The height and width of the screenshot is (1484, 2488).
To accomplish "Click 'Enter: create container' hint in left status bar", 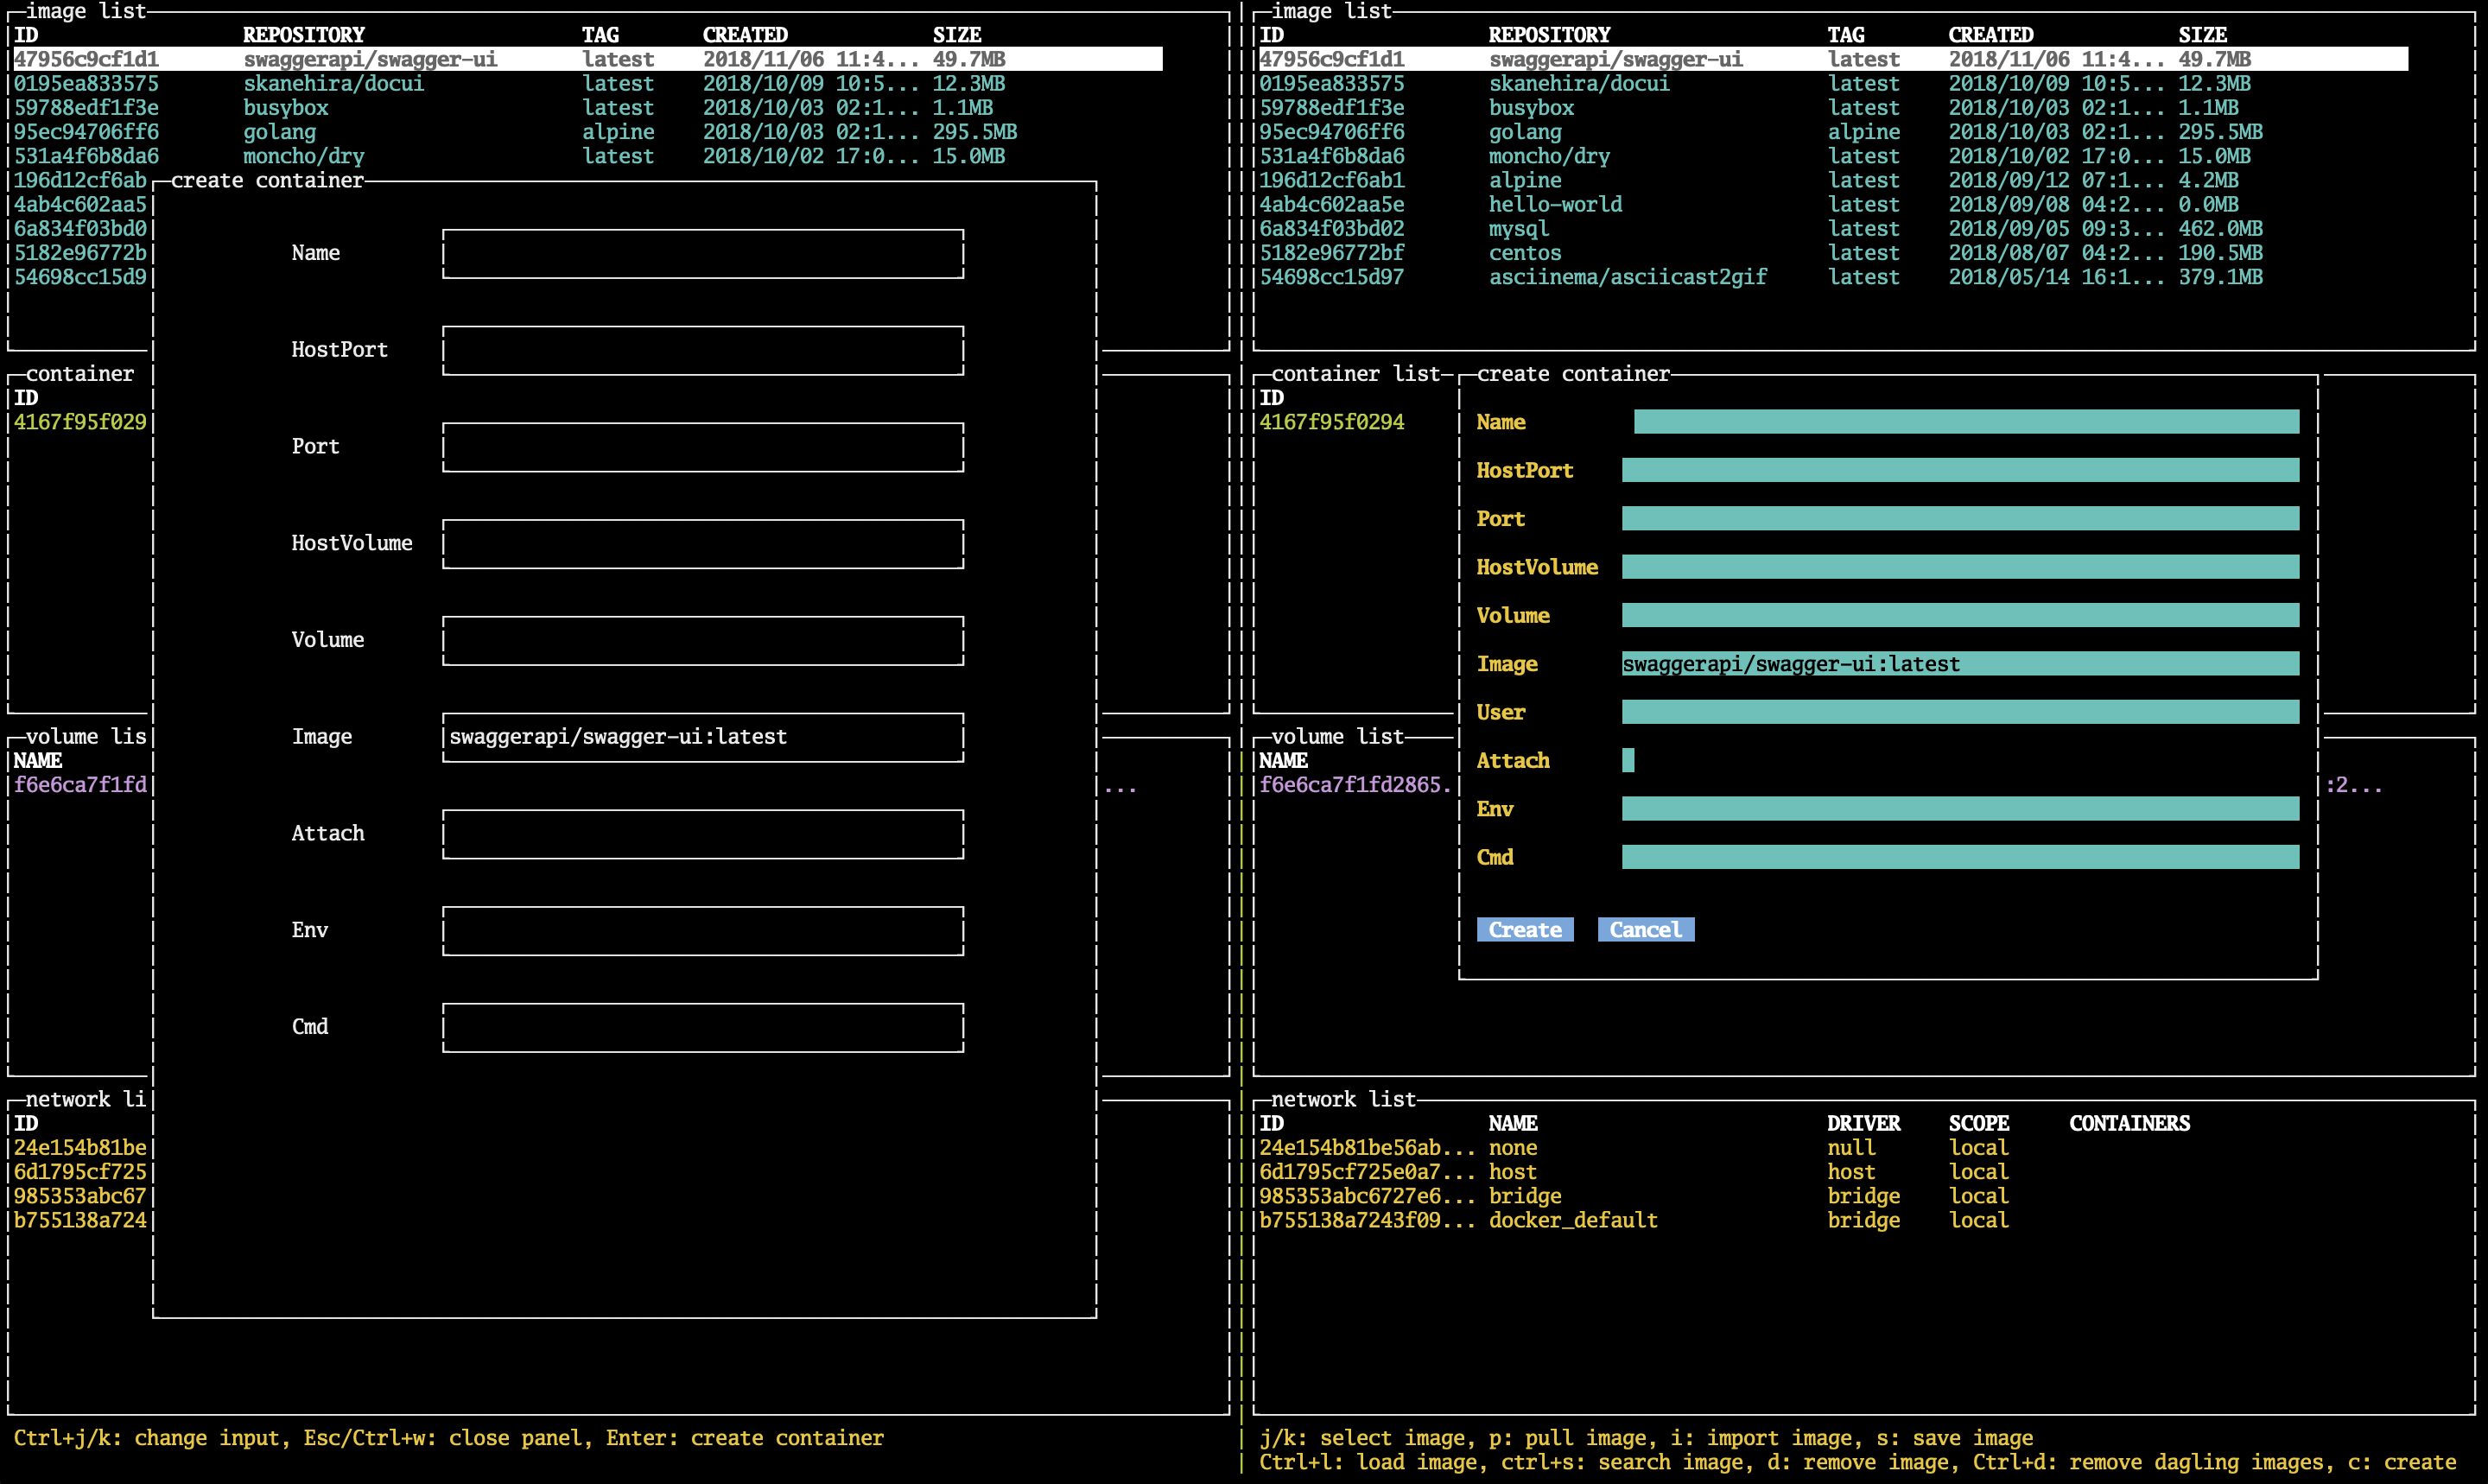I will [745, 1438].
